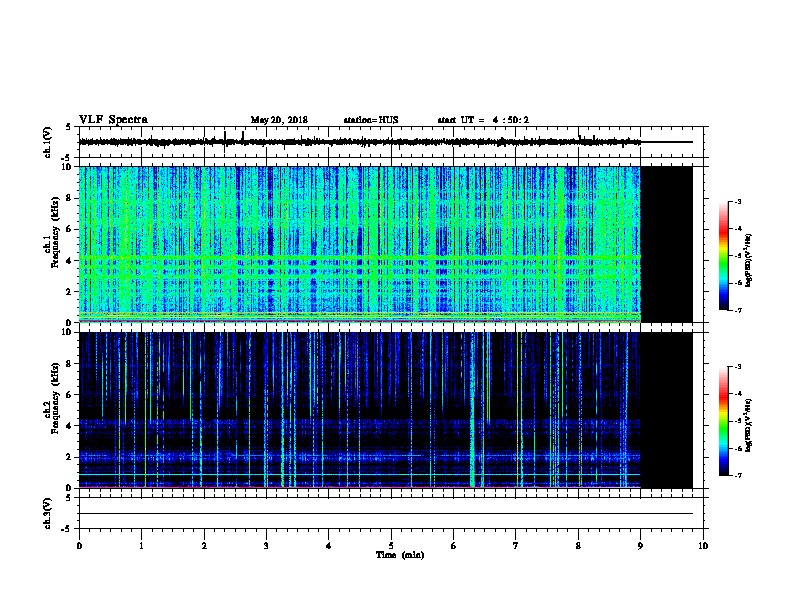The width and height of the screenshot is (792, 612).
Task: Click the time-axis tick label '0'
Action: coord(79,546)
